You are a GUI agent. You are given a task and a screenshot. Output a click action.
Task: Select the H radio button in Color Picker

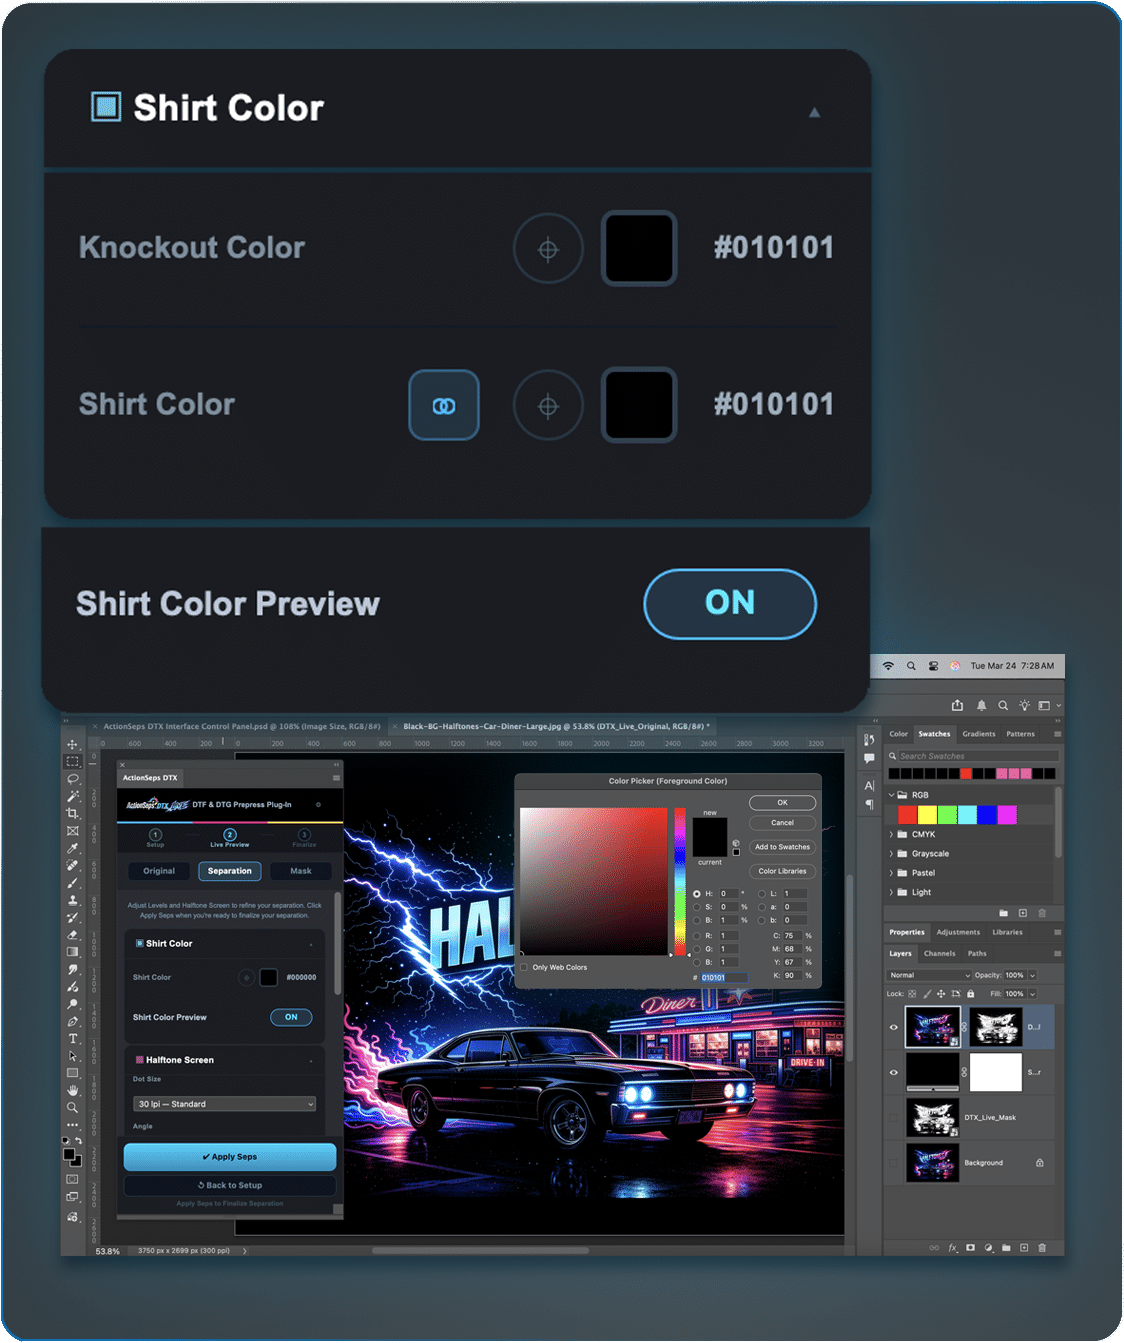point(697,894)
